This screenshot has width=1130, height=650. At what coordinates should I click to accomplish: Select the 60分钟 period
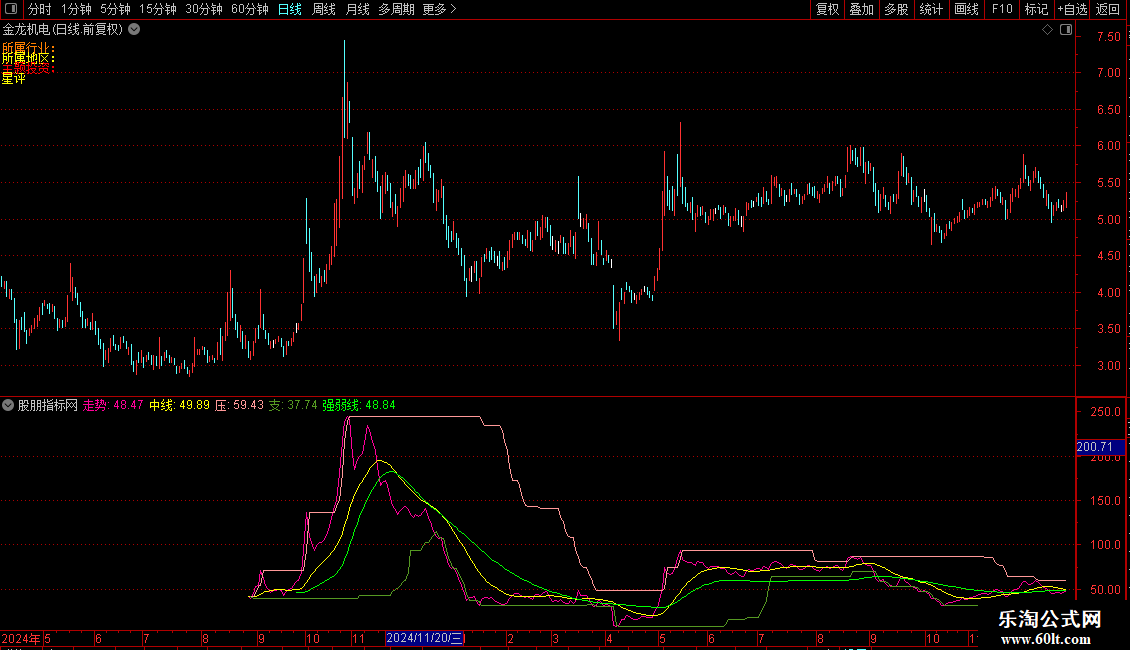pos(250,9)
